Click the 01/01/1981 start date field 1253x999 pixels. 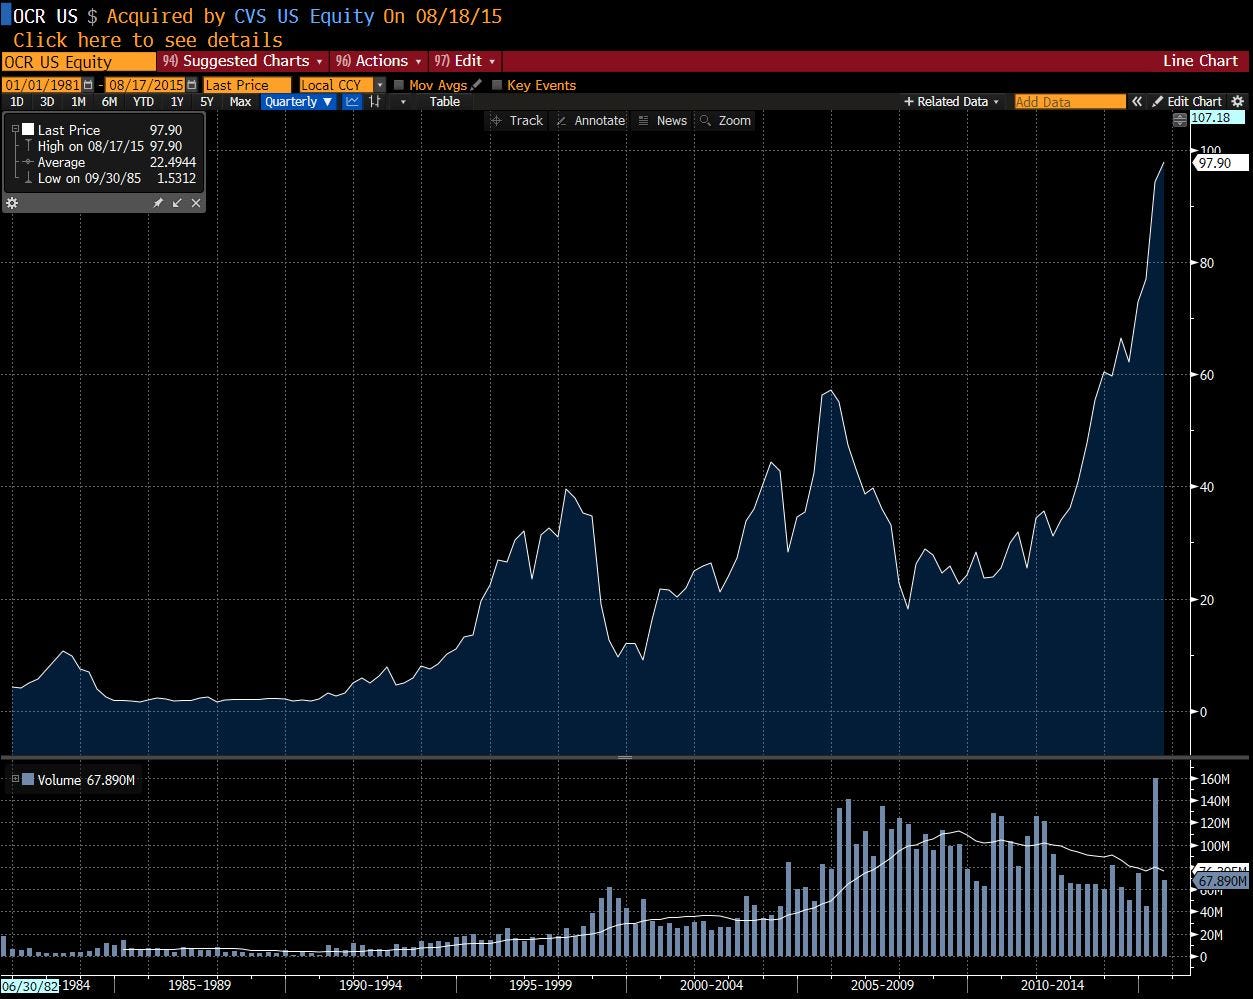(x=42, y=85)
